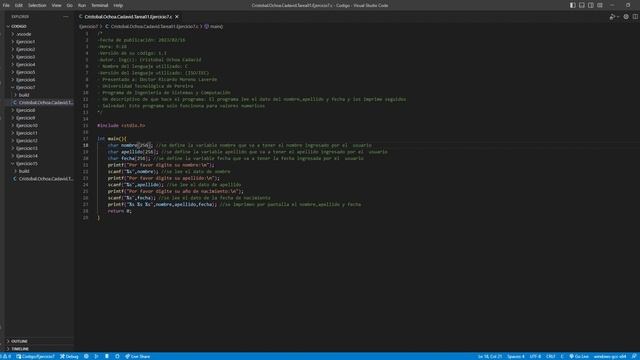Image resolution: width=640 pixels, height=360 pixels.
Task: Open the Go menu
Action: [x=70, y=5]
